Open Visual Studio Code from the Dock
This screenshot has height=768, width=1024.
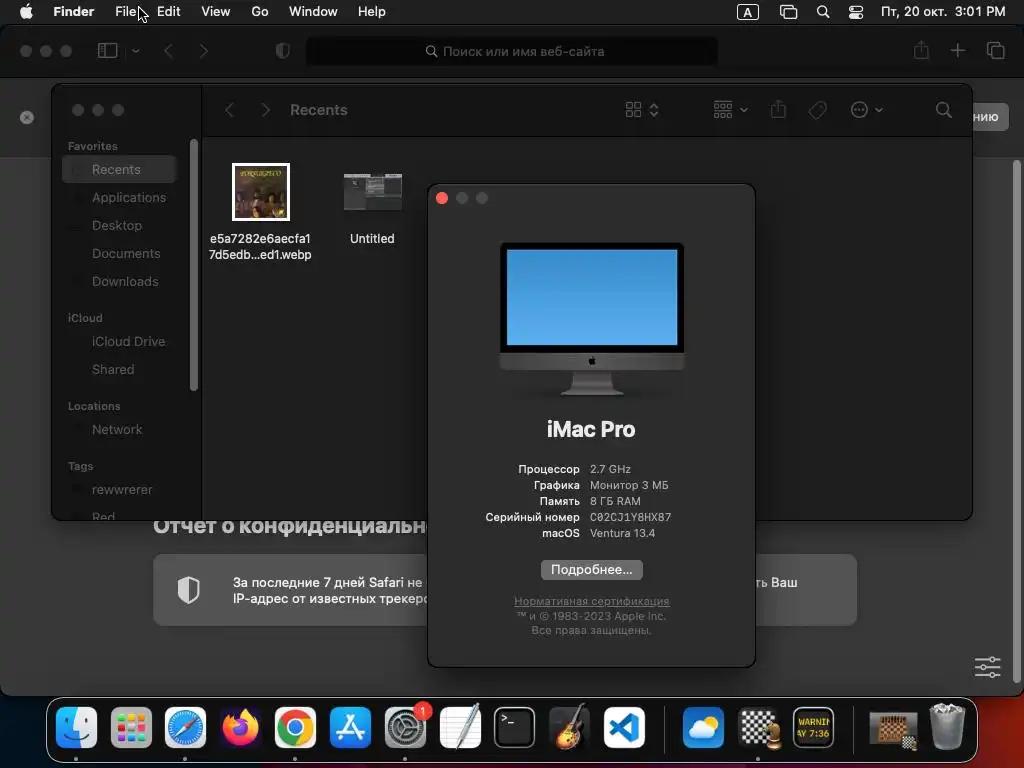tap(624, 727)
